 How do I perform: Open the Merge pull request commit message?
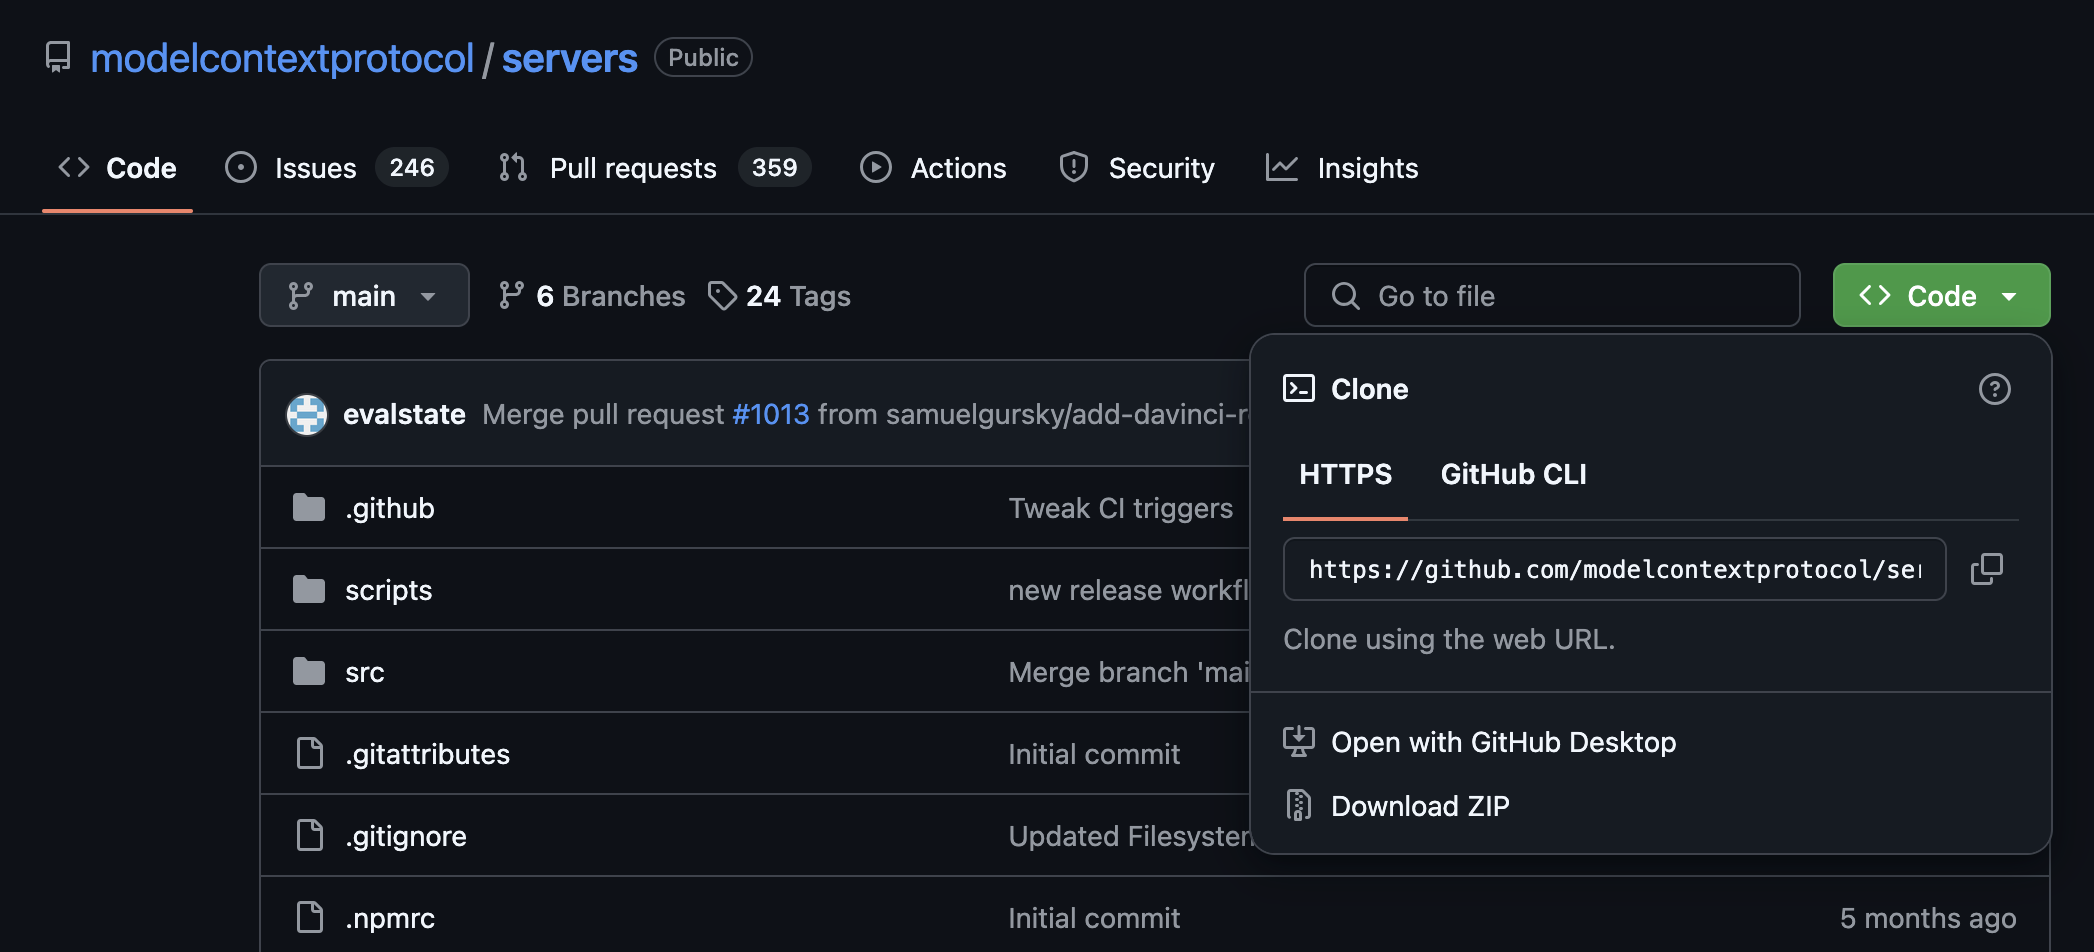[603, 414]
